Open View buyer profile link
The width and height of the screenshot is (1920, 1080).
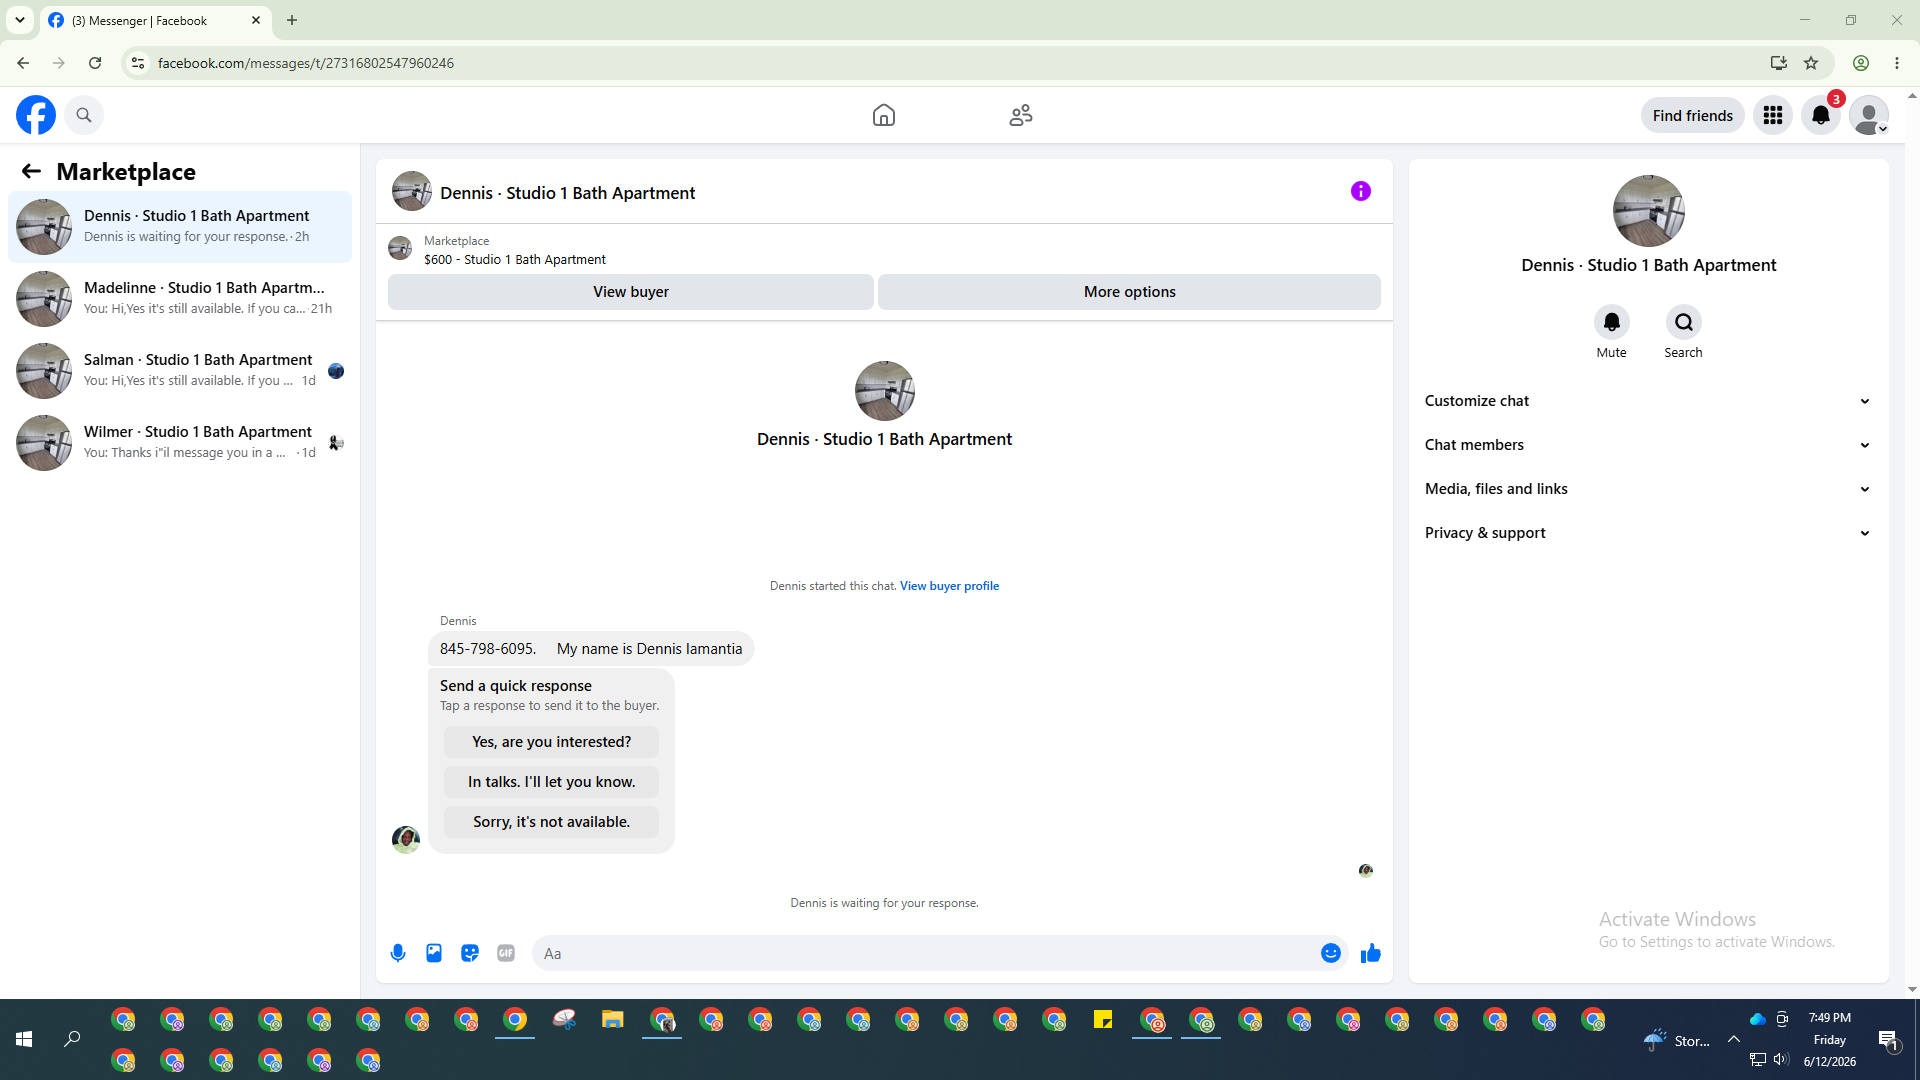click(949, 586)
